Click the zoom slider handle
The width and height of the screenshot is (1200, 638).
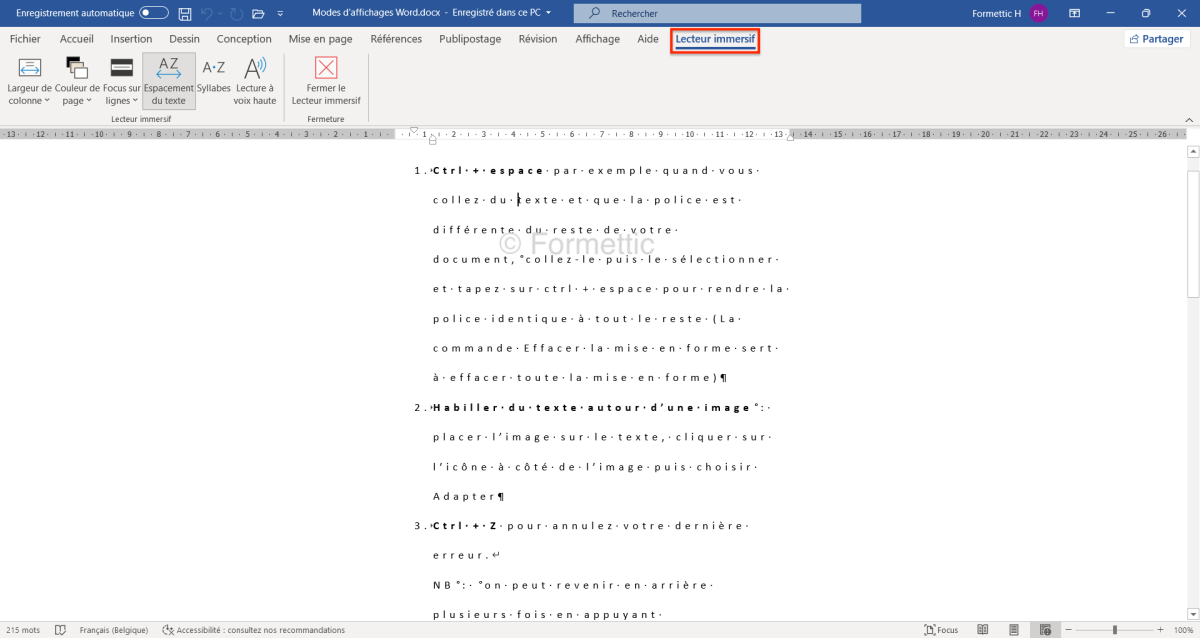pos(1115,630)
